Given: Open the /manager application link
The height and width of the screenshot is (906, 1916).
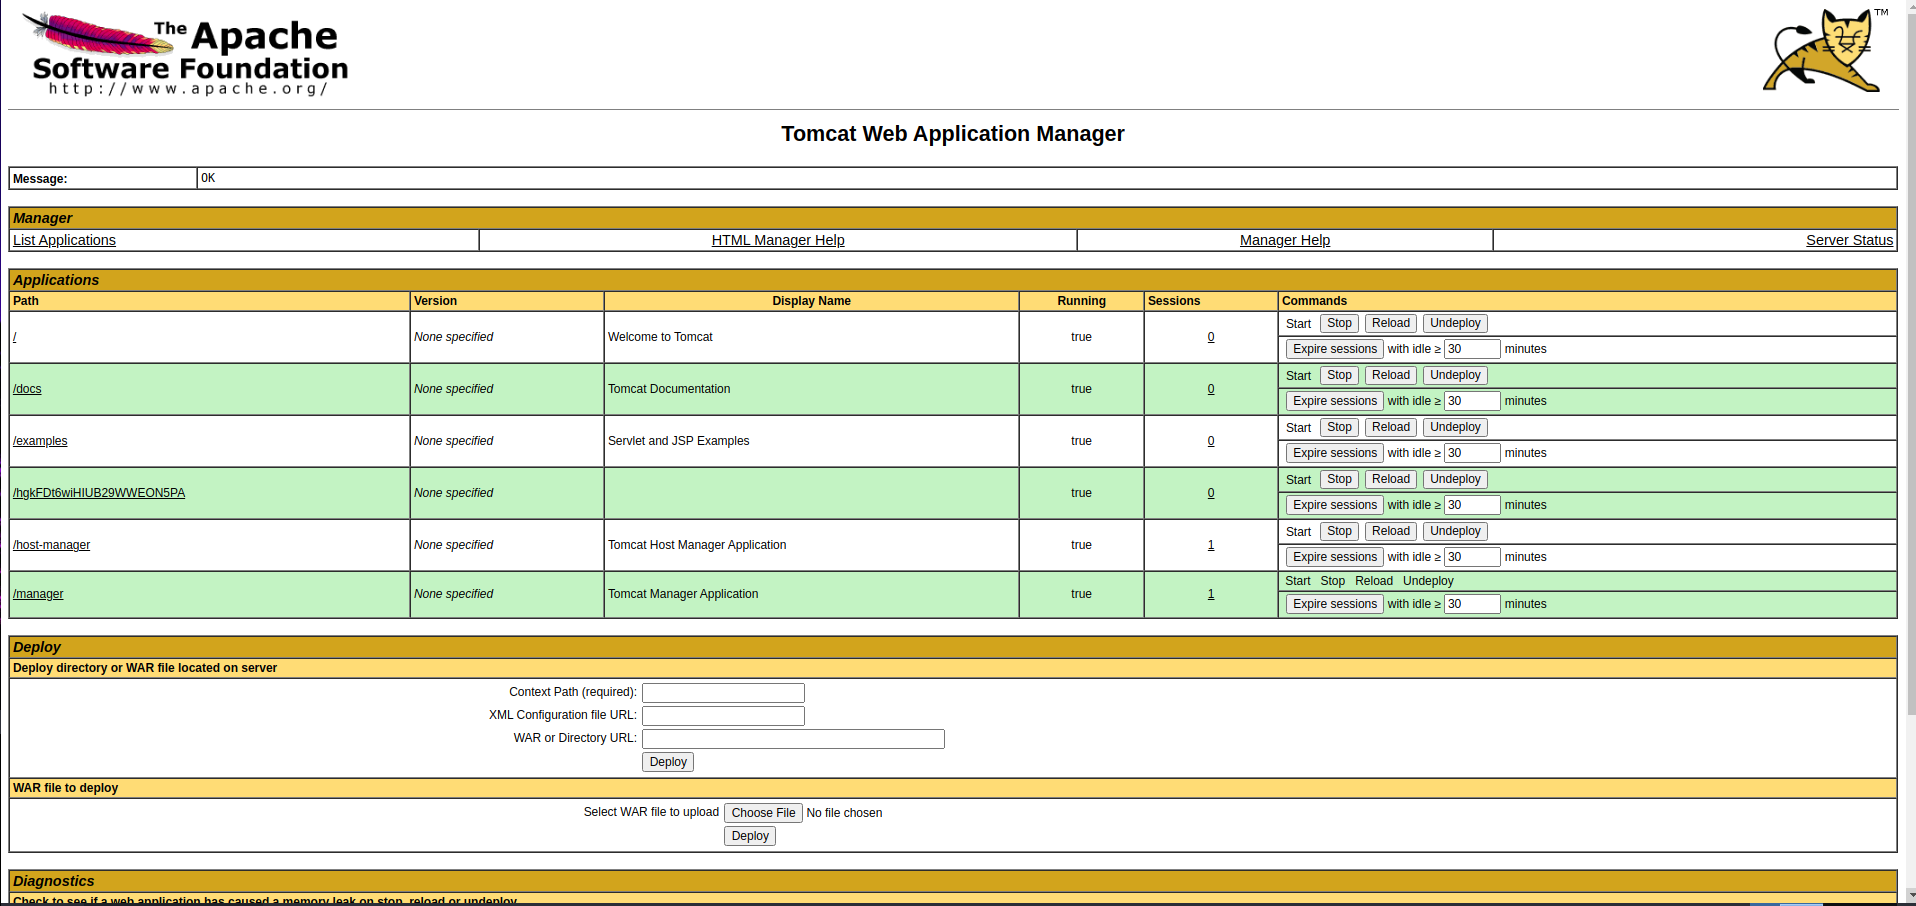Looking at the screenshot, I should [x=38, y=594].
